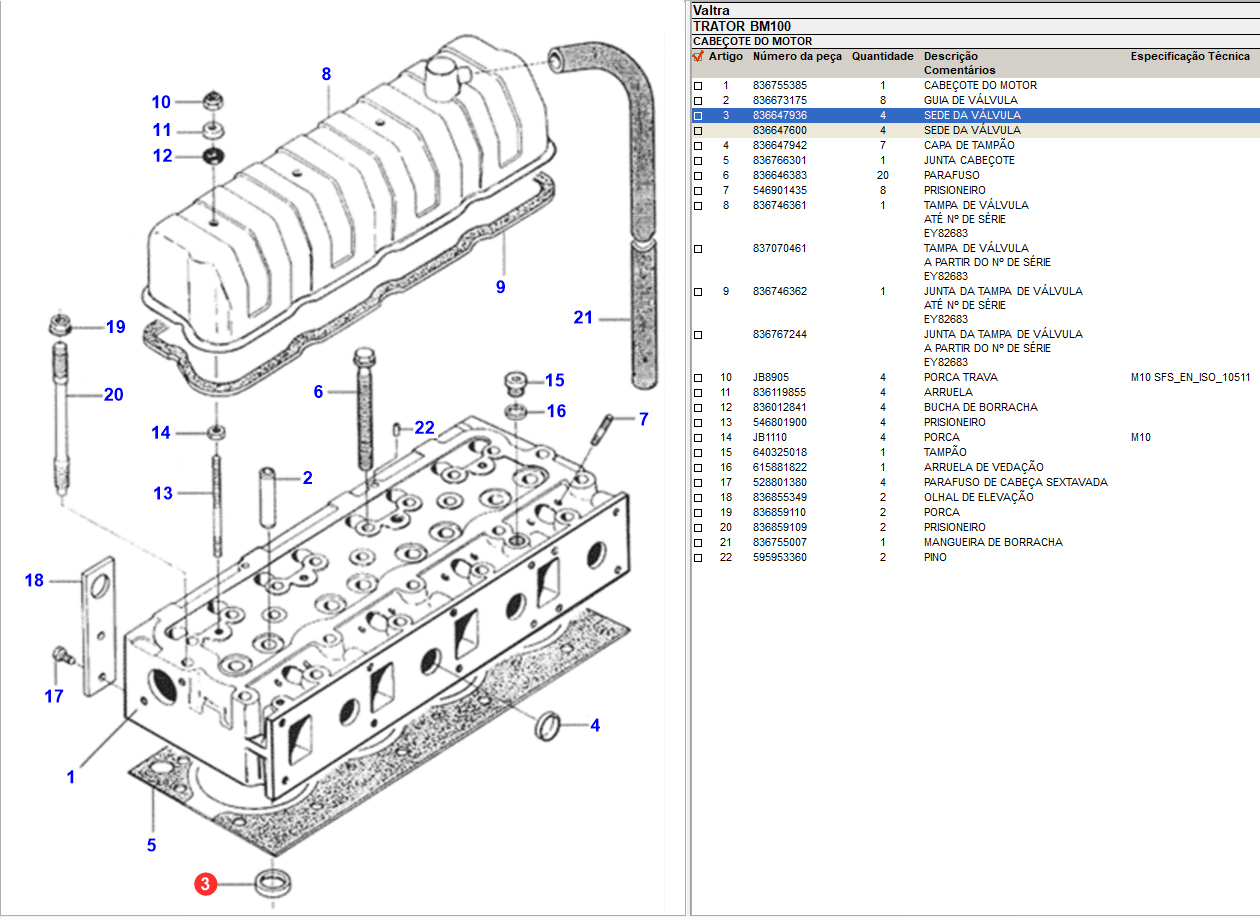
Task: Select callout 20 stud label in diagram
Action: click(x=113, y=395)
